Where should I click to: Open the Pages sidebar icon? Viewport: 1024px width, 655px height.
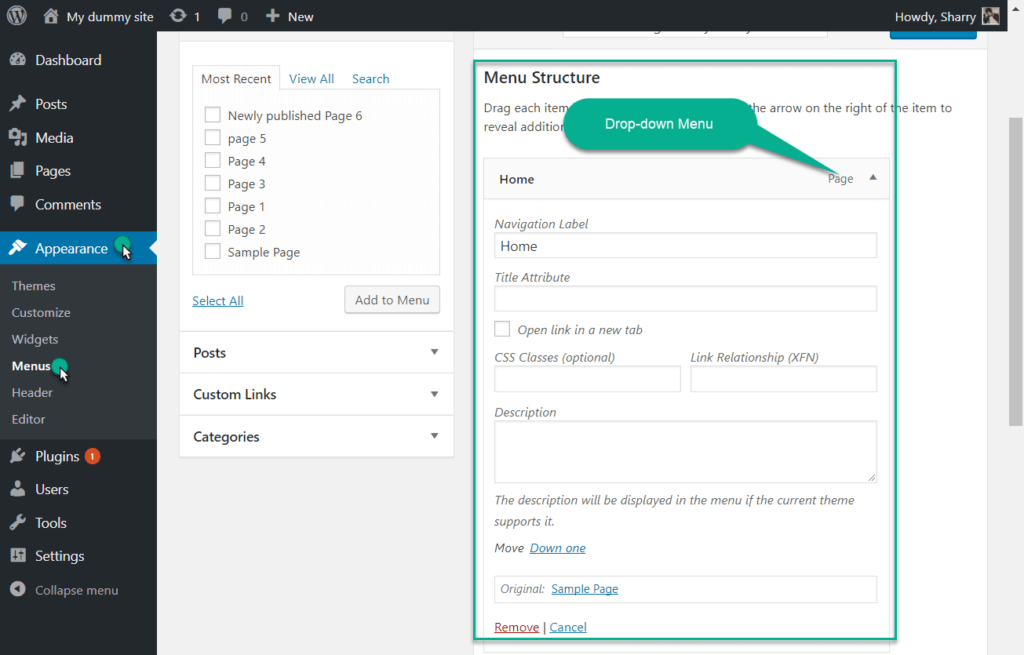[x=18, y=171]
